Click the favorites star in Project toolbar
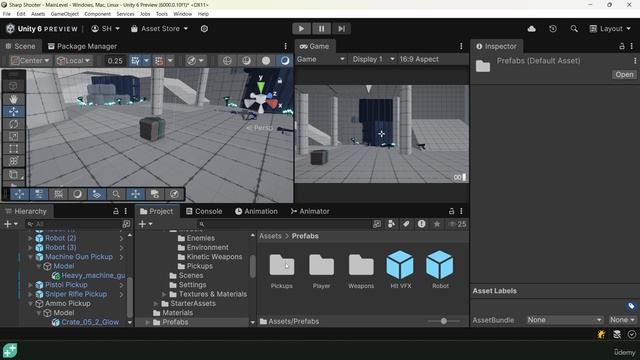Screen dimensions: 640x360 pos(437,224)
